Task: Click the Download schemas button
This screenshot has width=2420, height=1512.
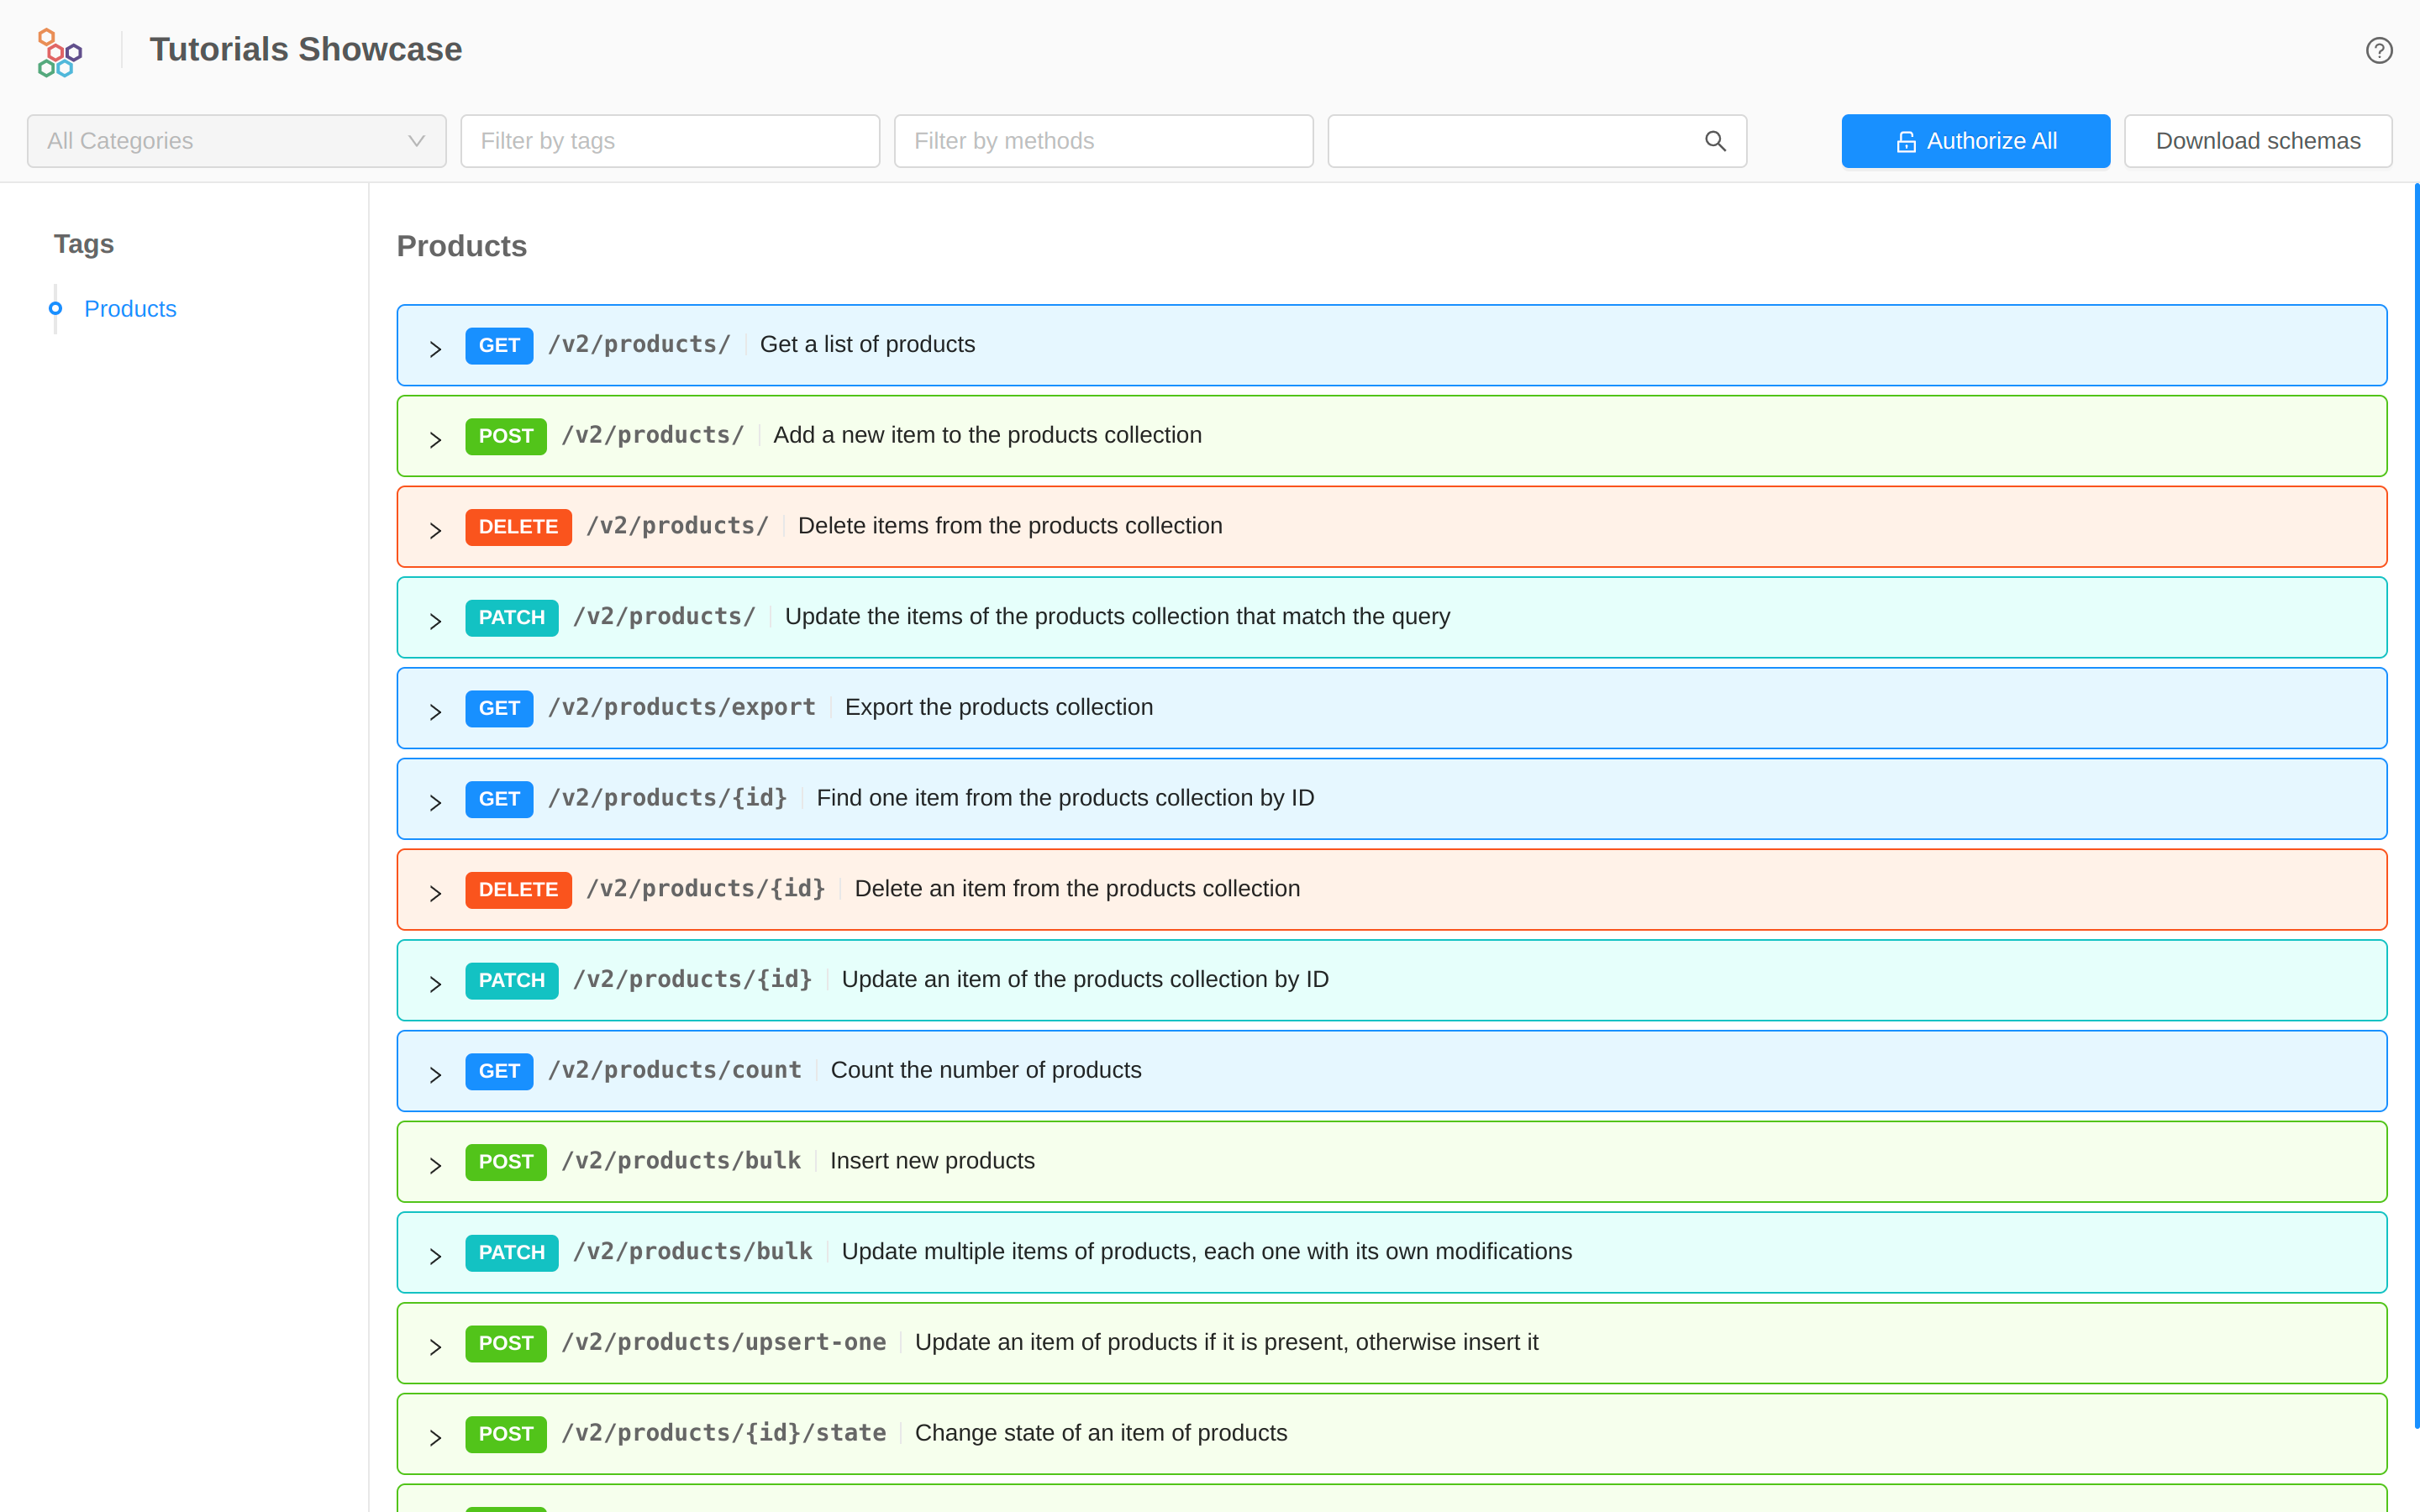Action: pyautogui.click(x=2257, y=141)
